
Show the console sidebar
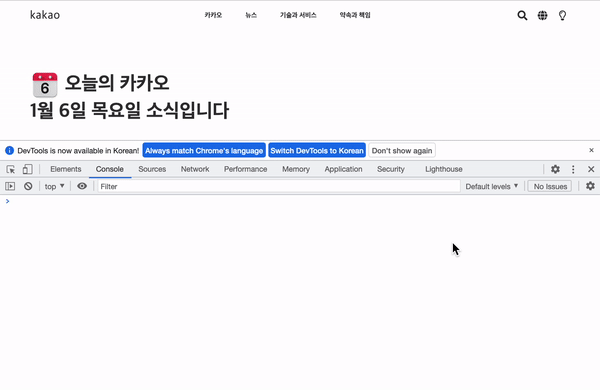pos(10,186)
